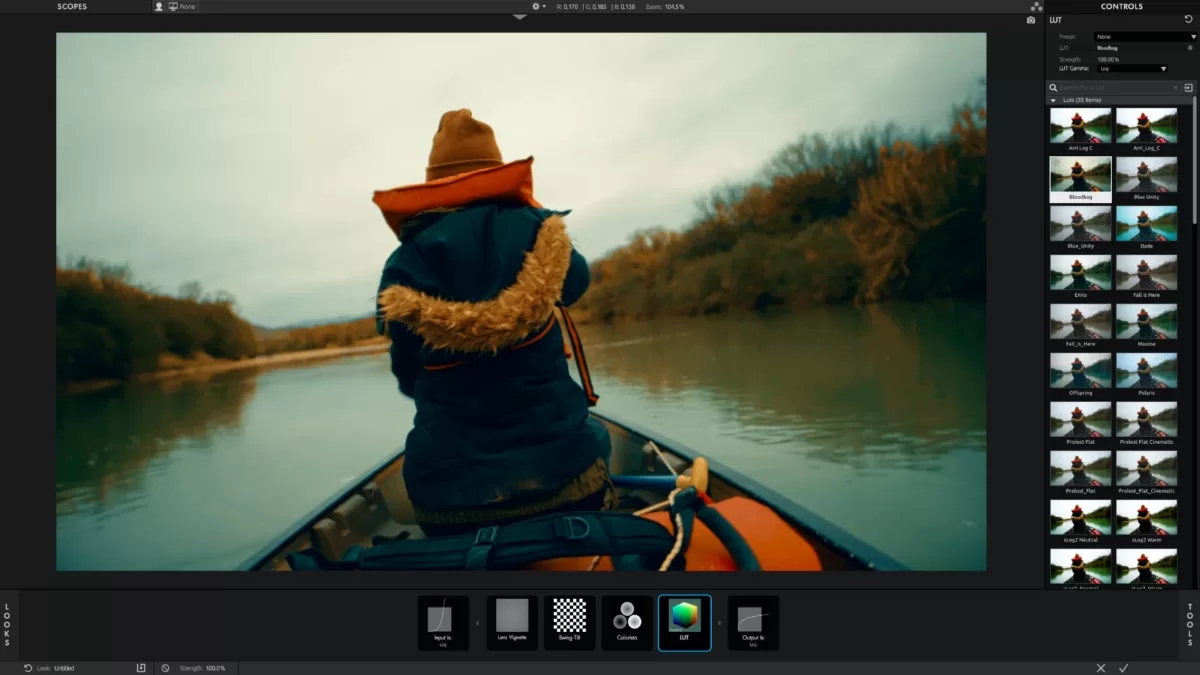Image resolution: width=1200 pixels, height=675 pixels.
Task: Click the preview image of the canoe
Action: coord(521,302)
